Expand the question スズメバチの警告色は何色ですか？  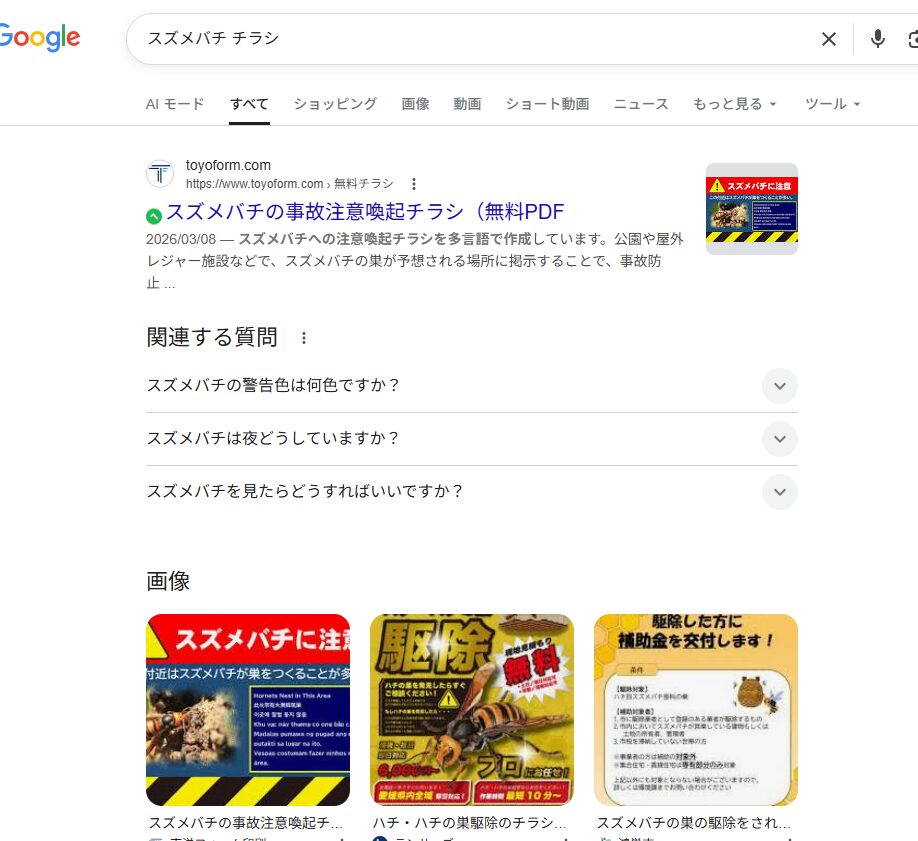pyautogui.click(x=472, y=386)
